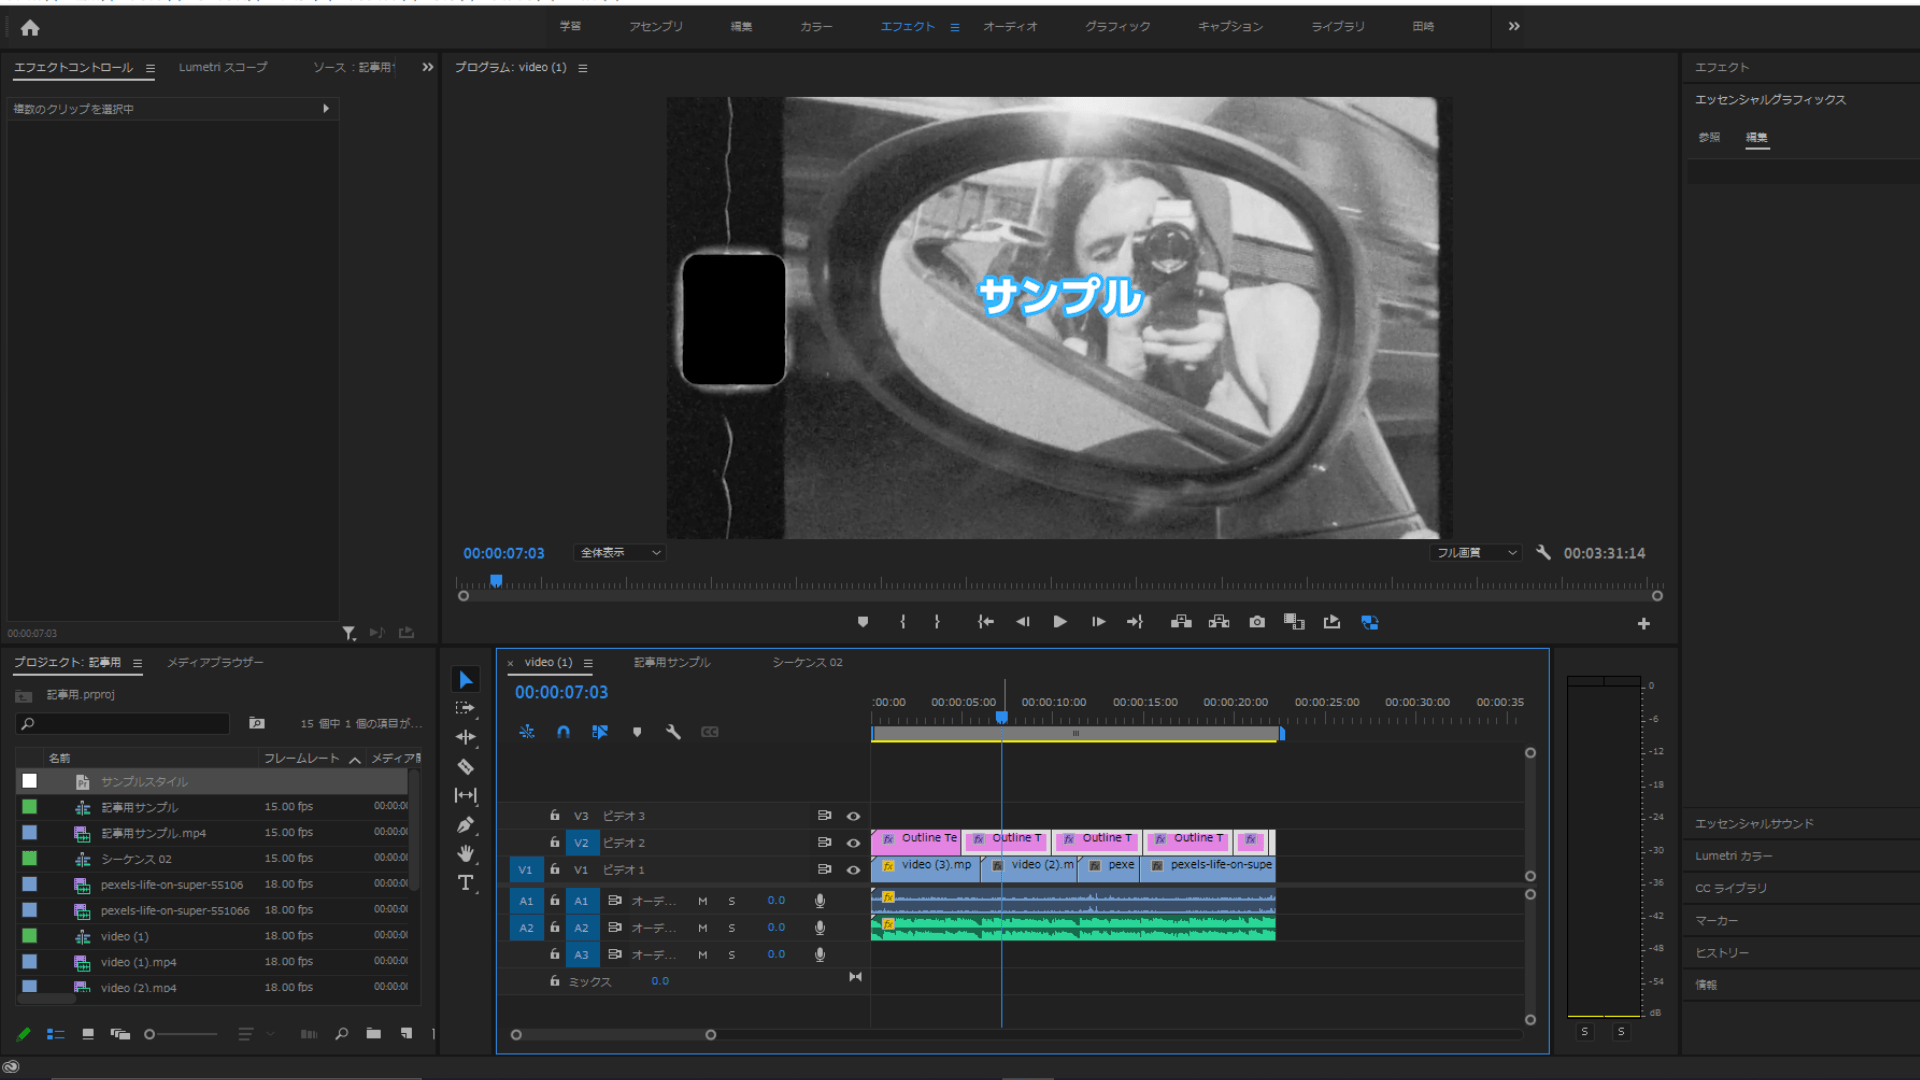Open the メディアブラウザー panel tab

(x=215, y=662)
